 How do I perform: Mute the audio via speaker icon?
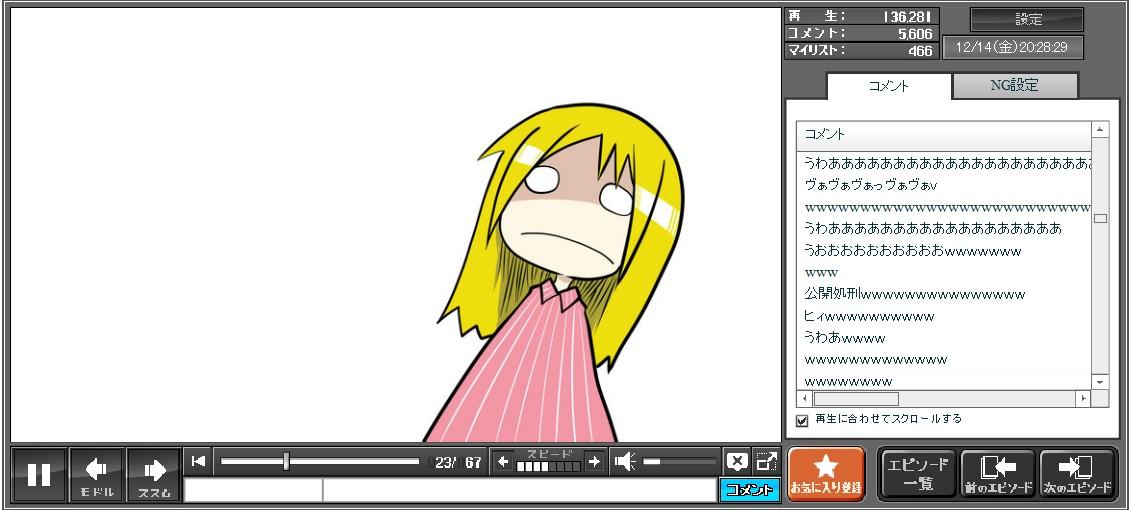625,461
